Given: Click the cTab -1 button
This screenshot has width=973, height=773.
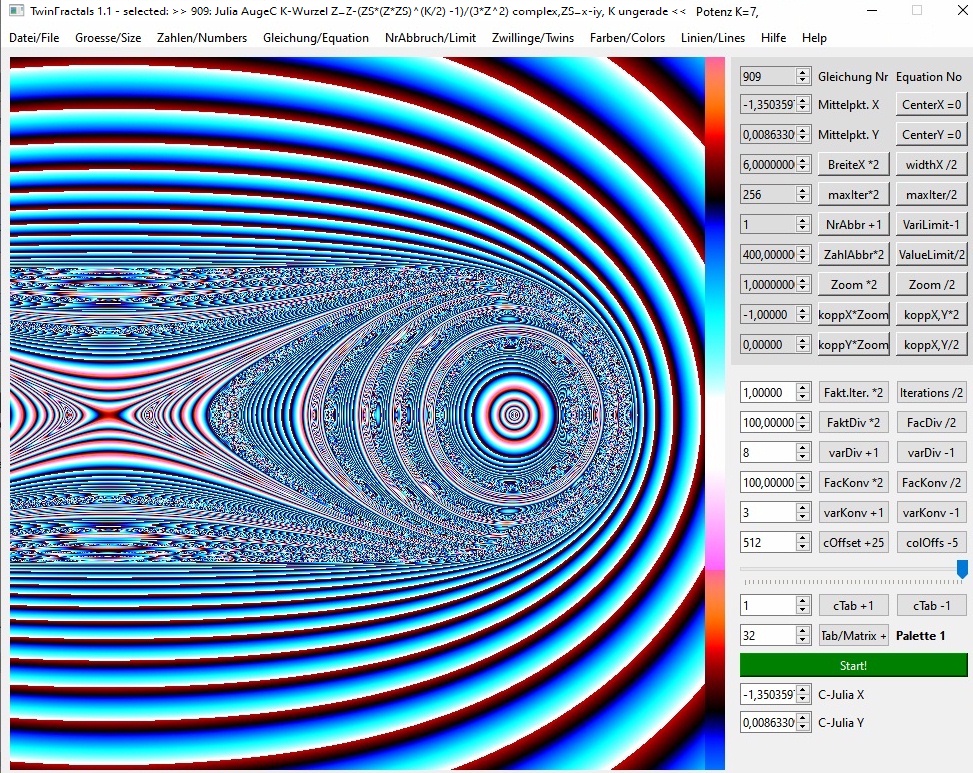Looking at the screenshot, I should point(931,605).
